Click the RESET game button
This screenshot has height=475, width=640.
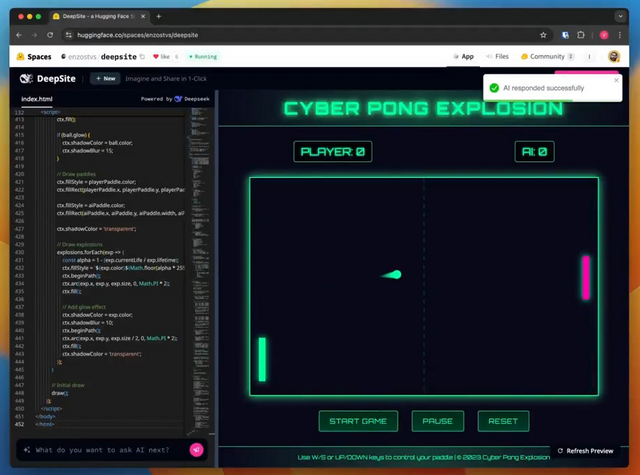(503, 421)
